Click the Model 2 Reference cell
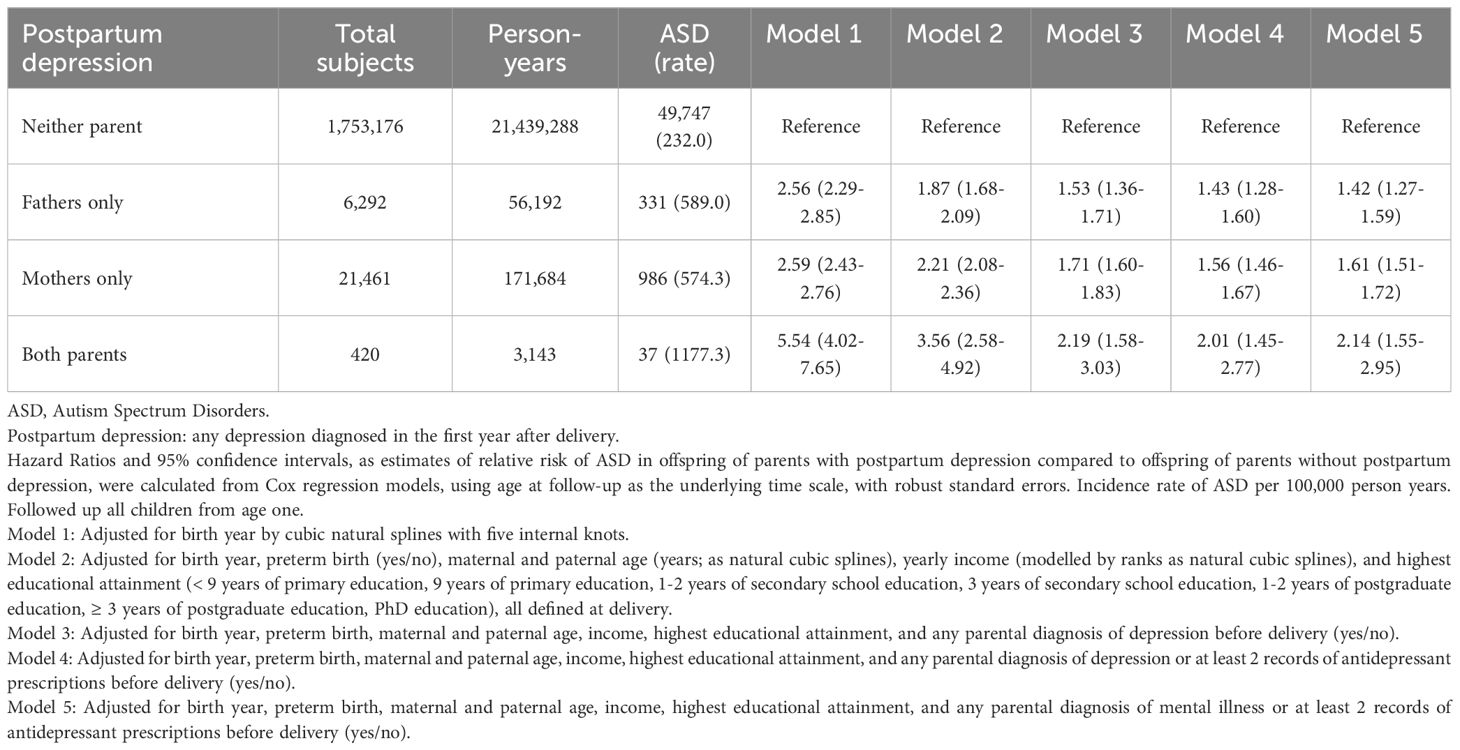 click(960, 127)
